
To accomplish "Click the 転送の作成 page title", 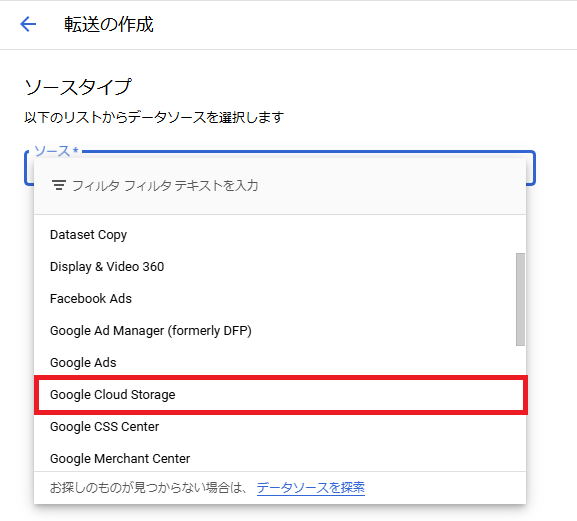I will pyautogui.click(x=109, y=25).
